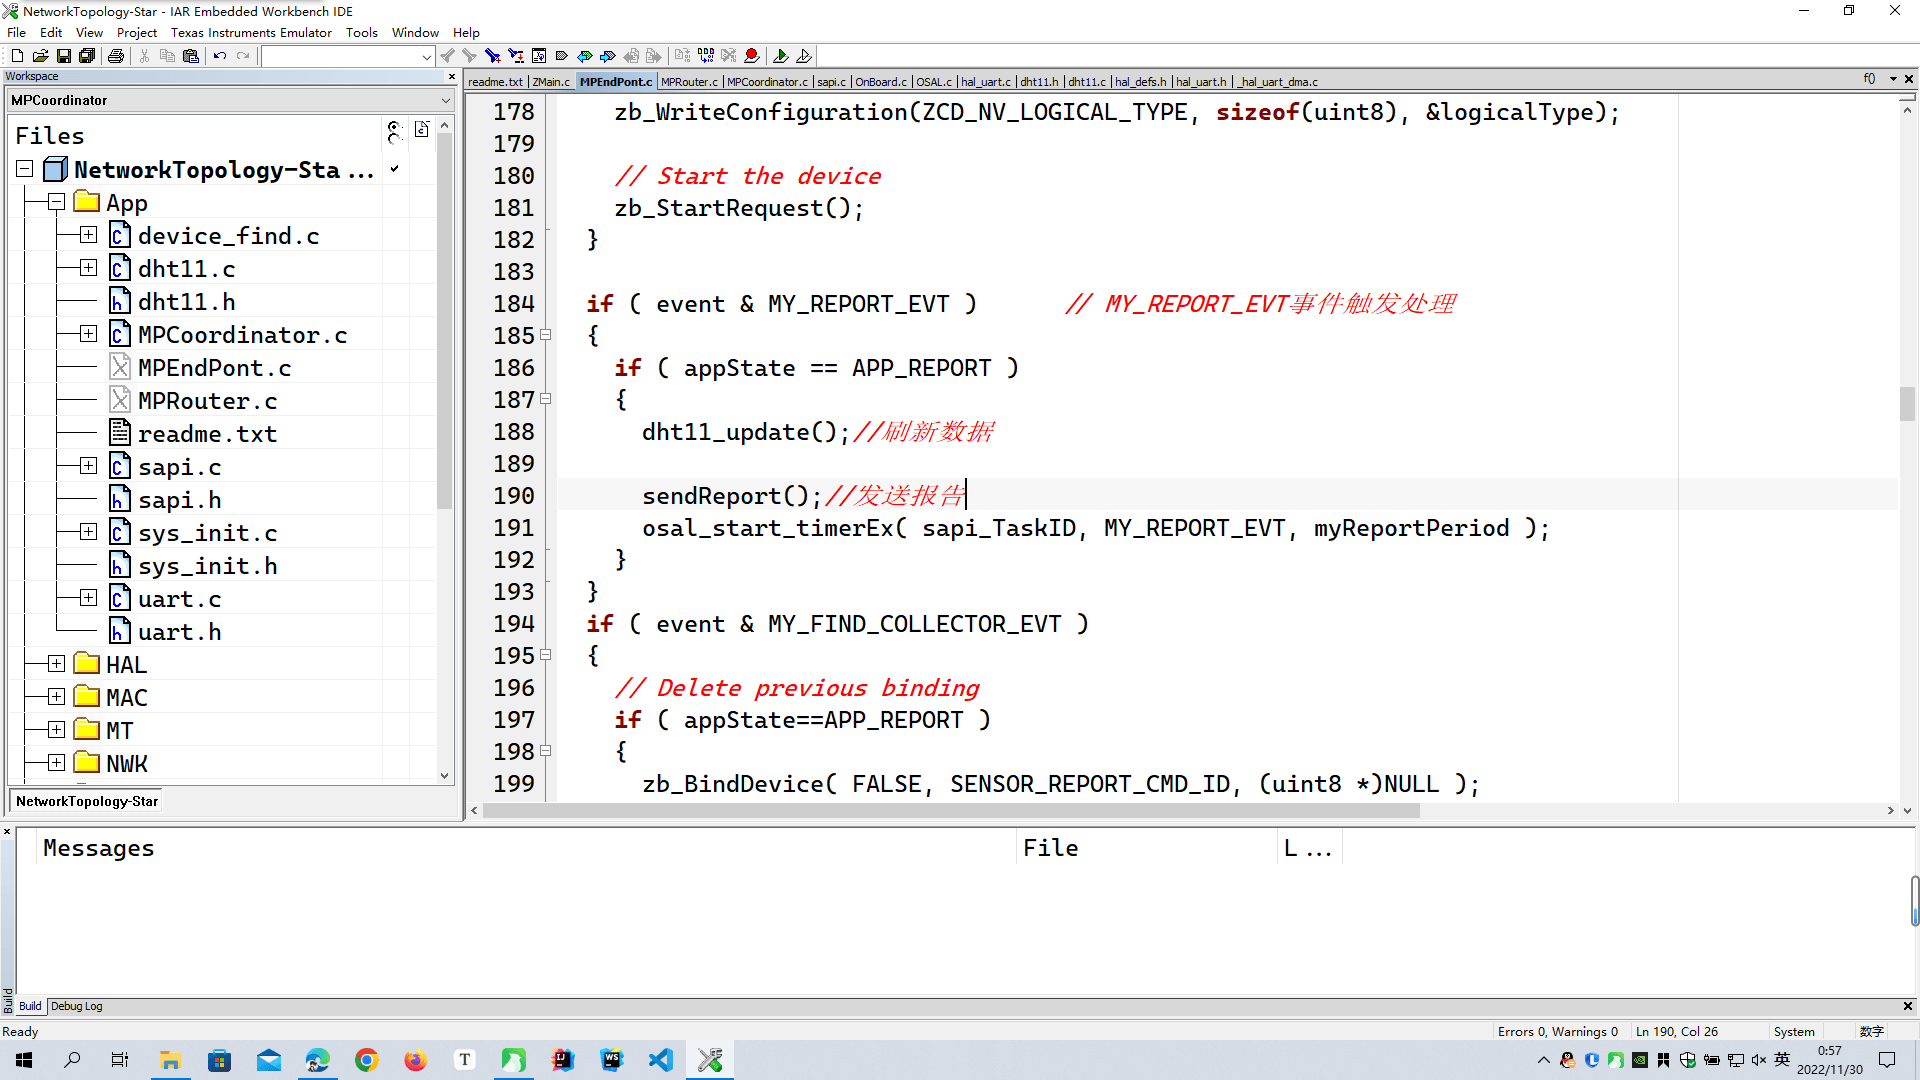This screenshot has height=1080, width=1920.
Task: Compile the current file icon
Action: tap(682, 56)
